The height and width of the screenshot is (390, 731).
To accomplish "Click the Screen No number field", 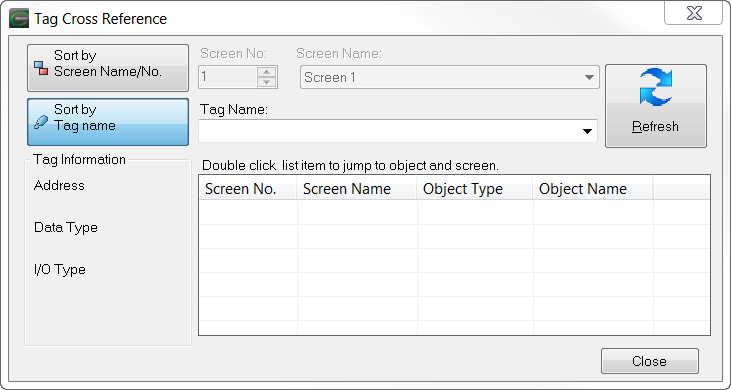I will 228,77.
